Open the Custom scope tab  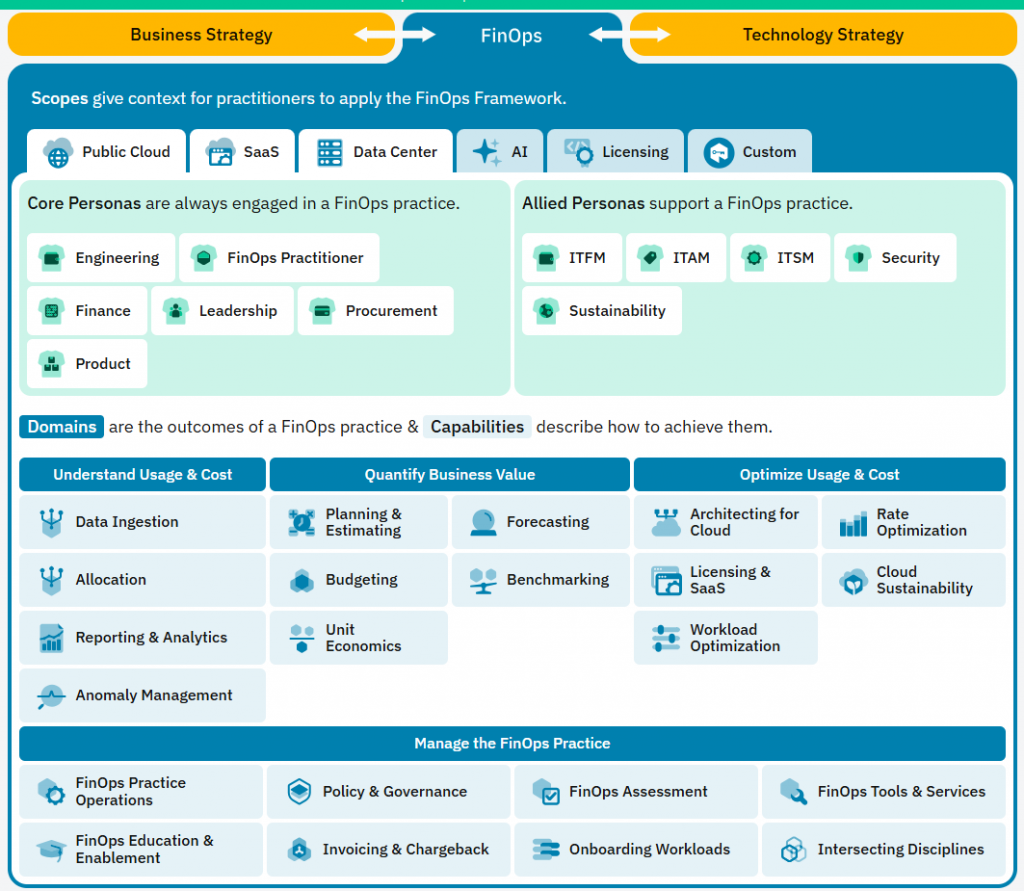(750, 152)
